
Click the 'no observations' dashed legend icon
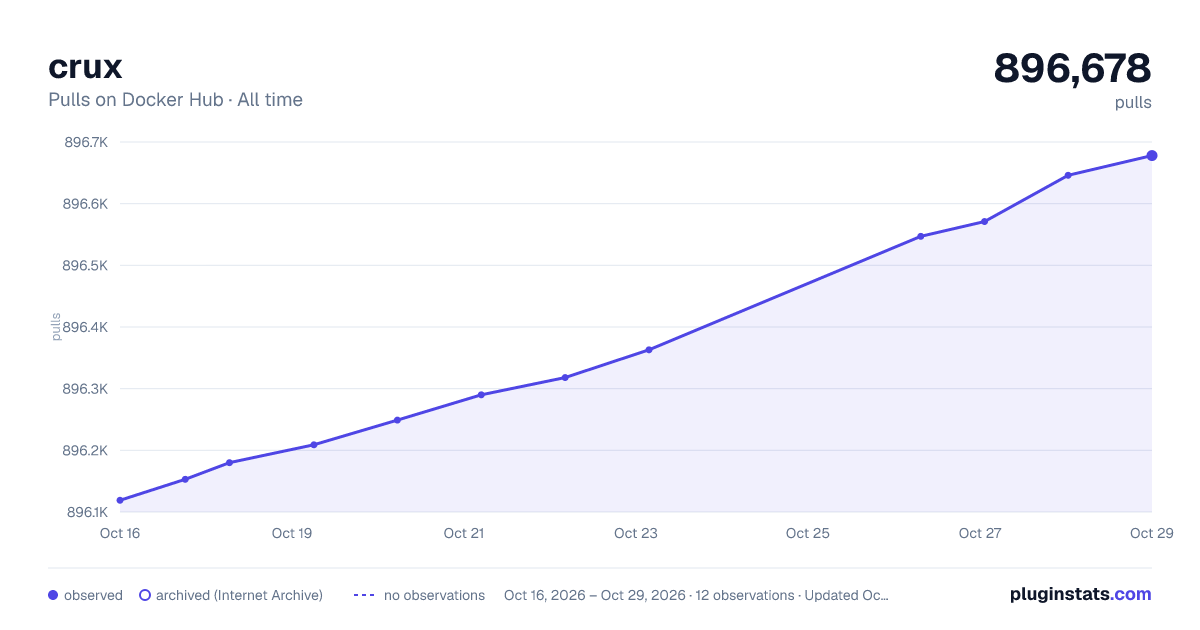click(364, 595)
